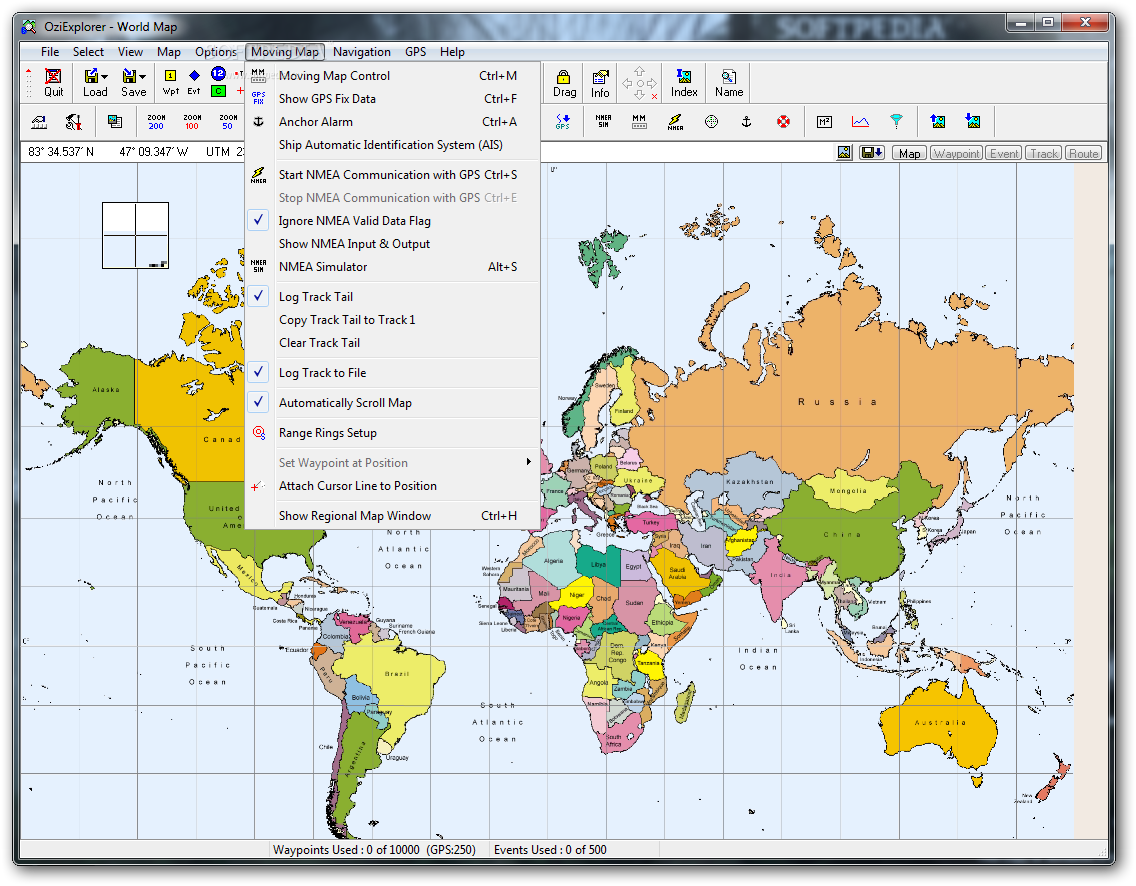Image resolution: width=1136 pixels, height=886 pixels.
Task: Set map zoom to 50
Action: pyautogui.click(x=228, y=122)
